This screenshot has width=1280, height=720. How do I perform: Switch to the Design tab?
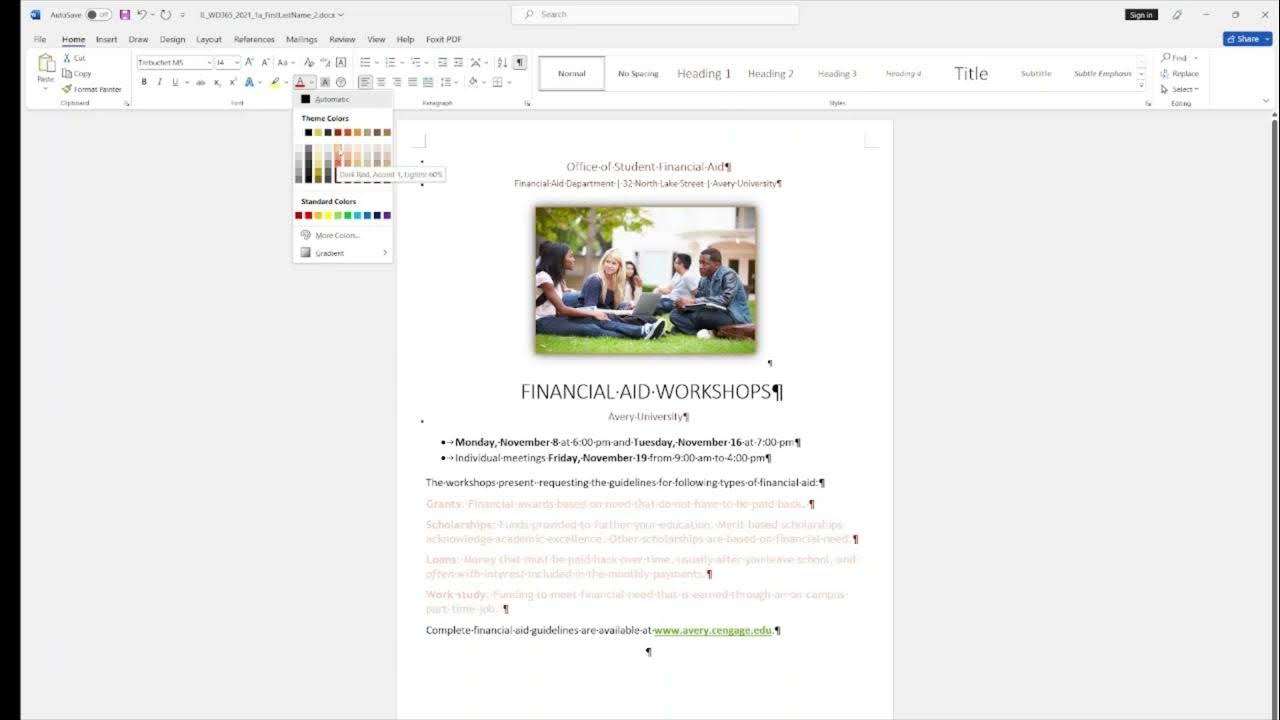click(x=172, y=39)
